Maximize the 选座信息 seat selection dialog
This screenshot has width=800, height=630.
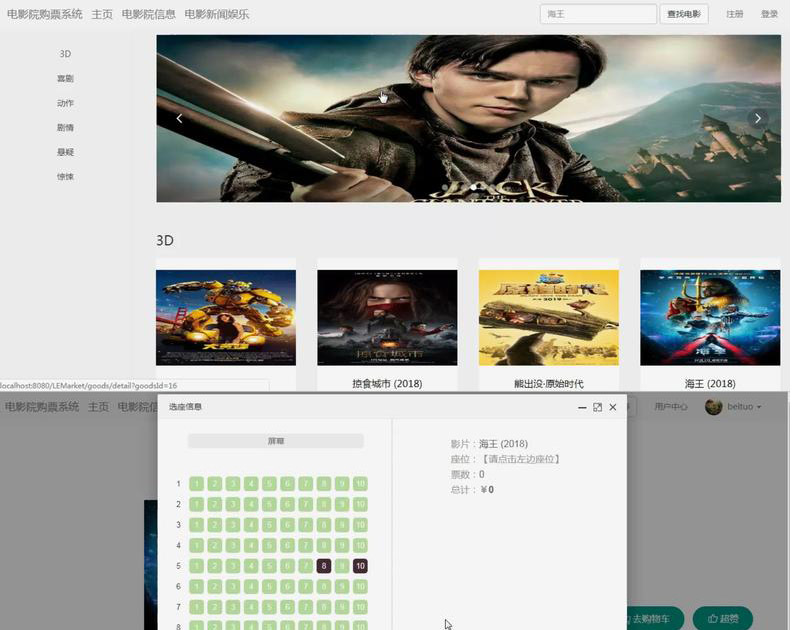click(x=597, y=407)
